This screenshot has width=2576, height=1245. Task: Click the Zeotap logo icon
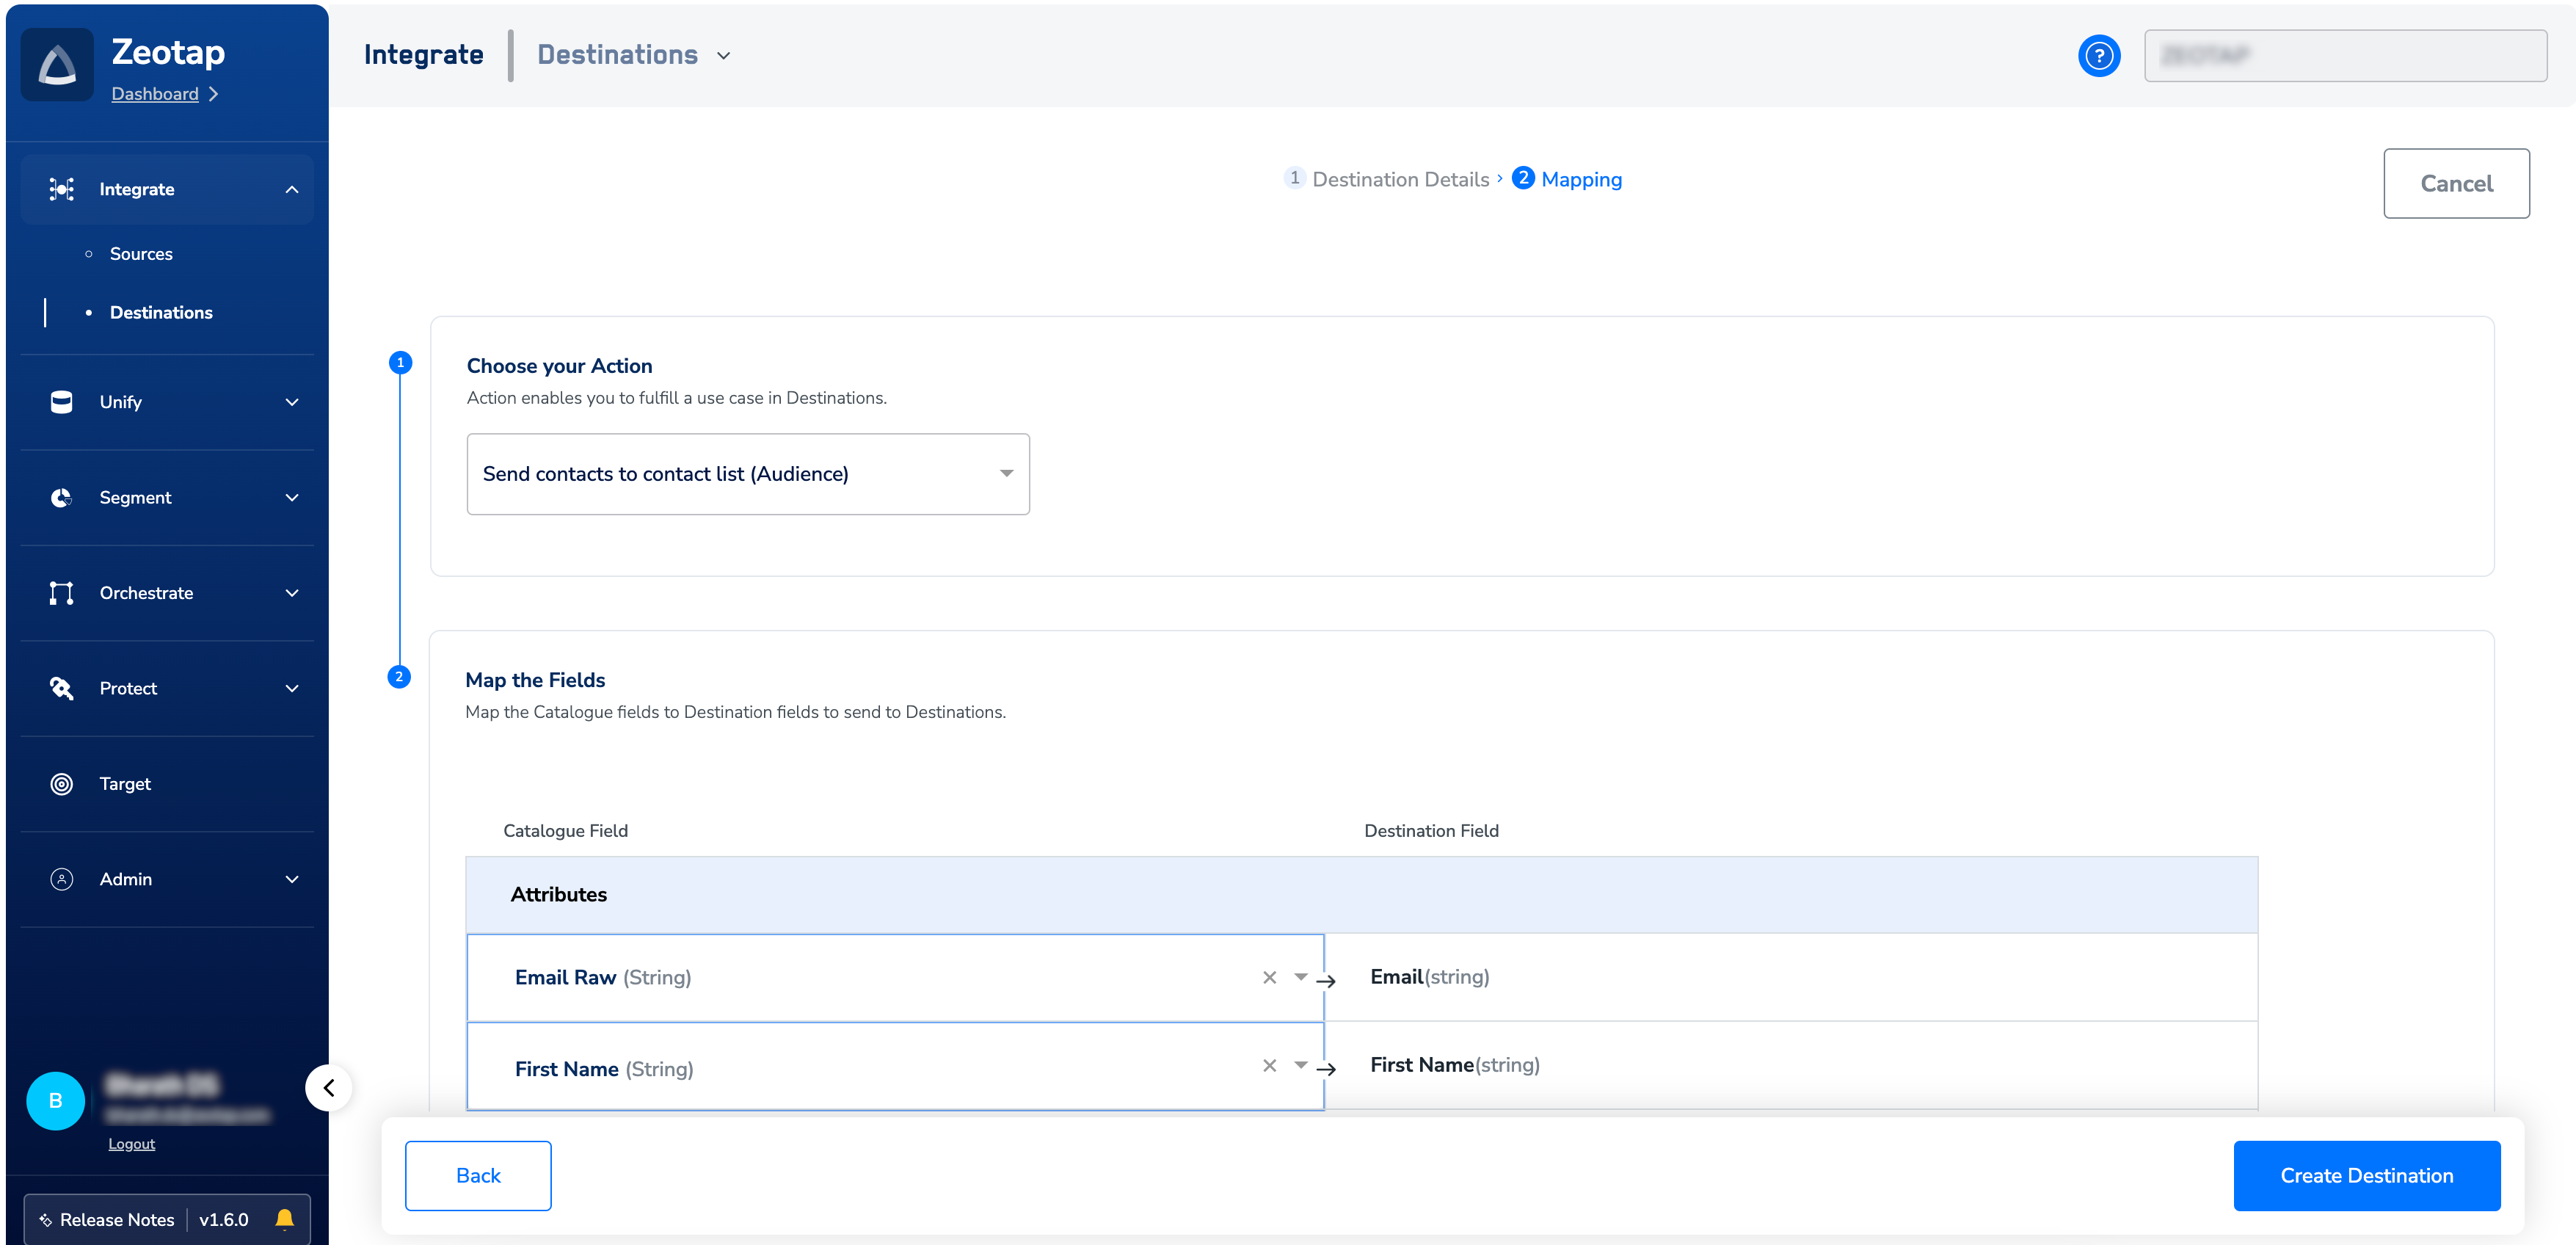[57, 65]
